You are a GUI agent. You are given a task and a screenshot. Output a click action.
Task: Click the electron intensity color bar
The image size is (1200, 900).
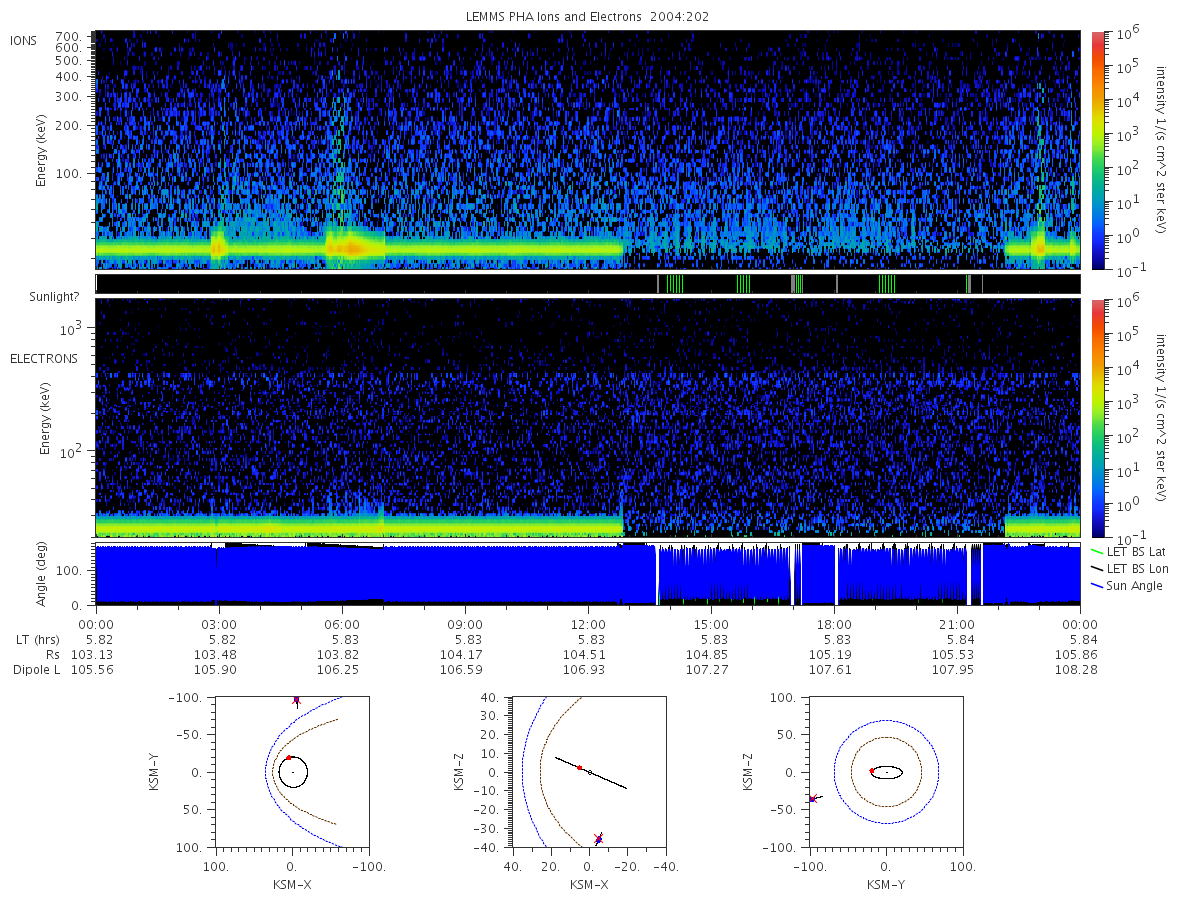1097,418
